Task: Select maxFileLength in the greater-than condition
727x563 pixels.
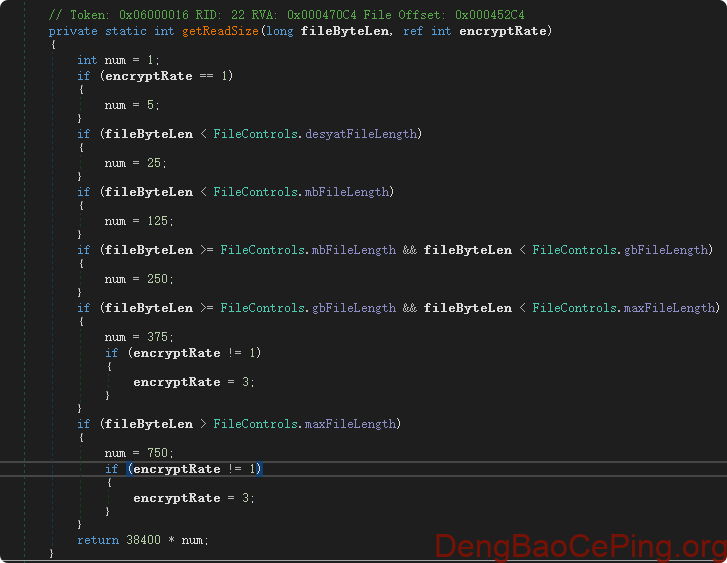Action: click(x=352, y=424)
